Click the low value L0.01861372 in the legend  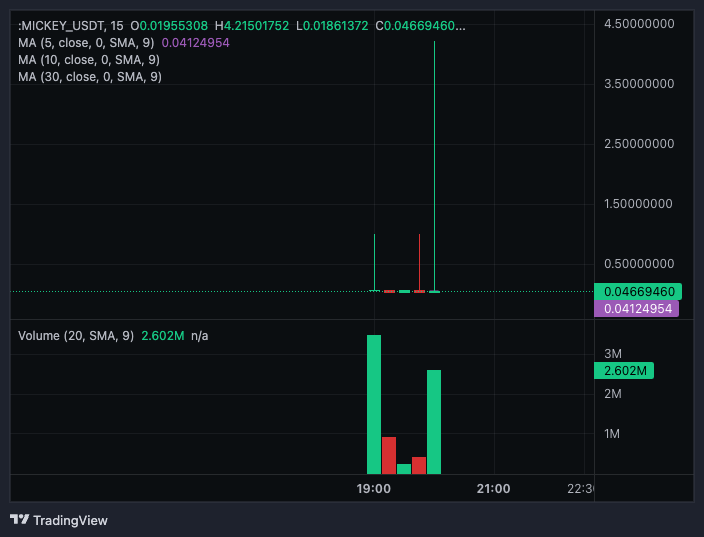[332, 26]
